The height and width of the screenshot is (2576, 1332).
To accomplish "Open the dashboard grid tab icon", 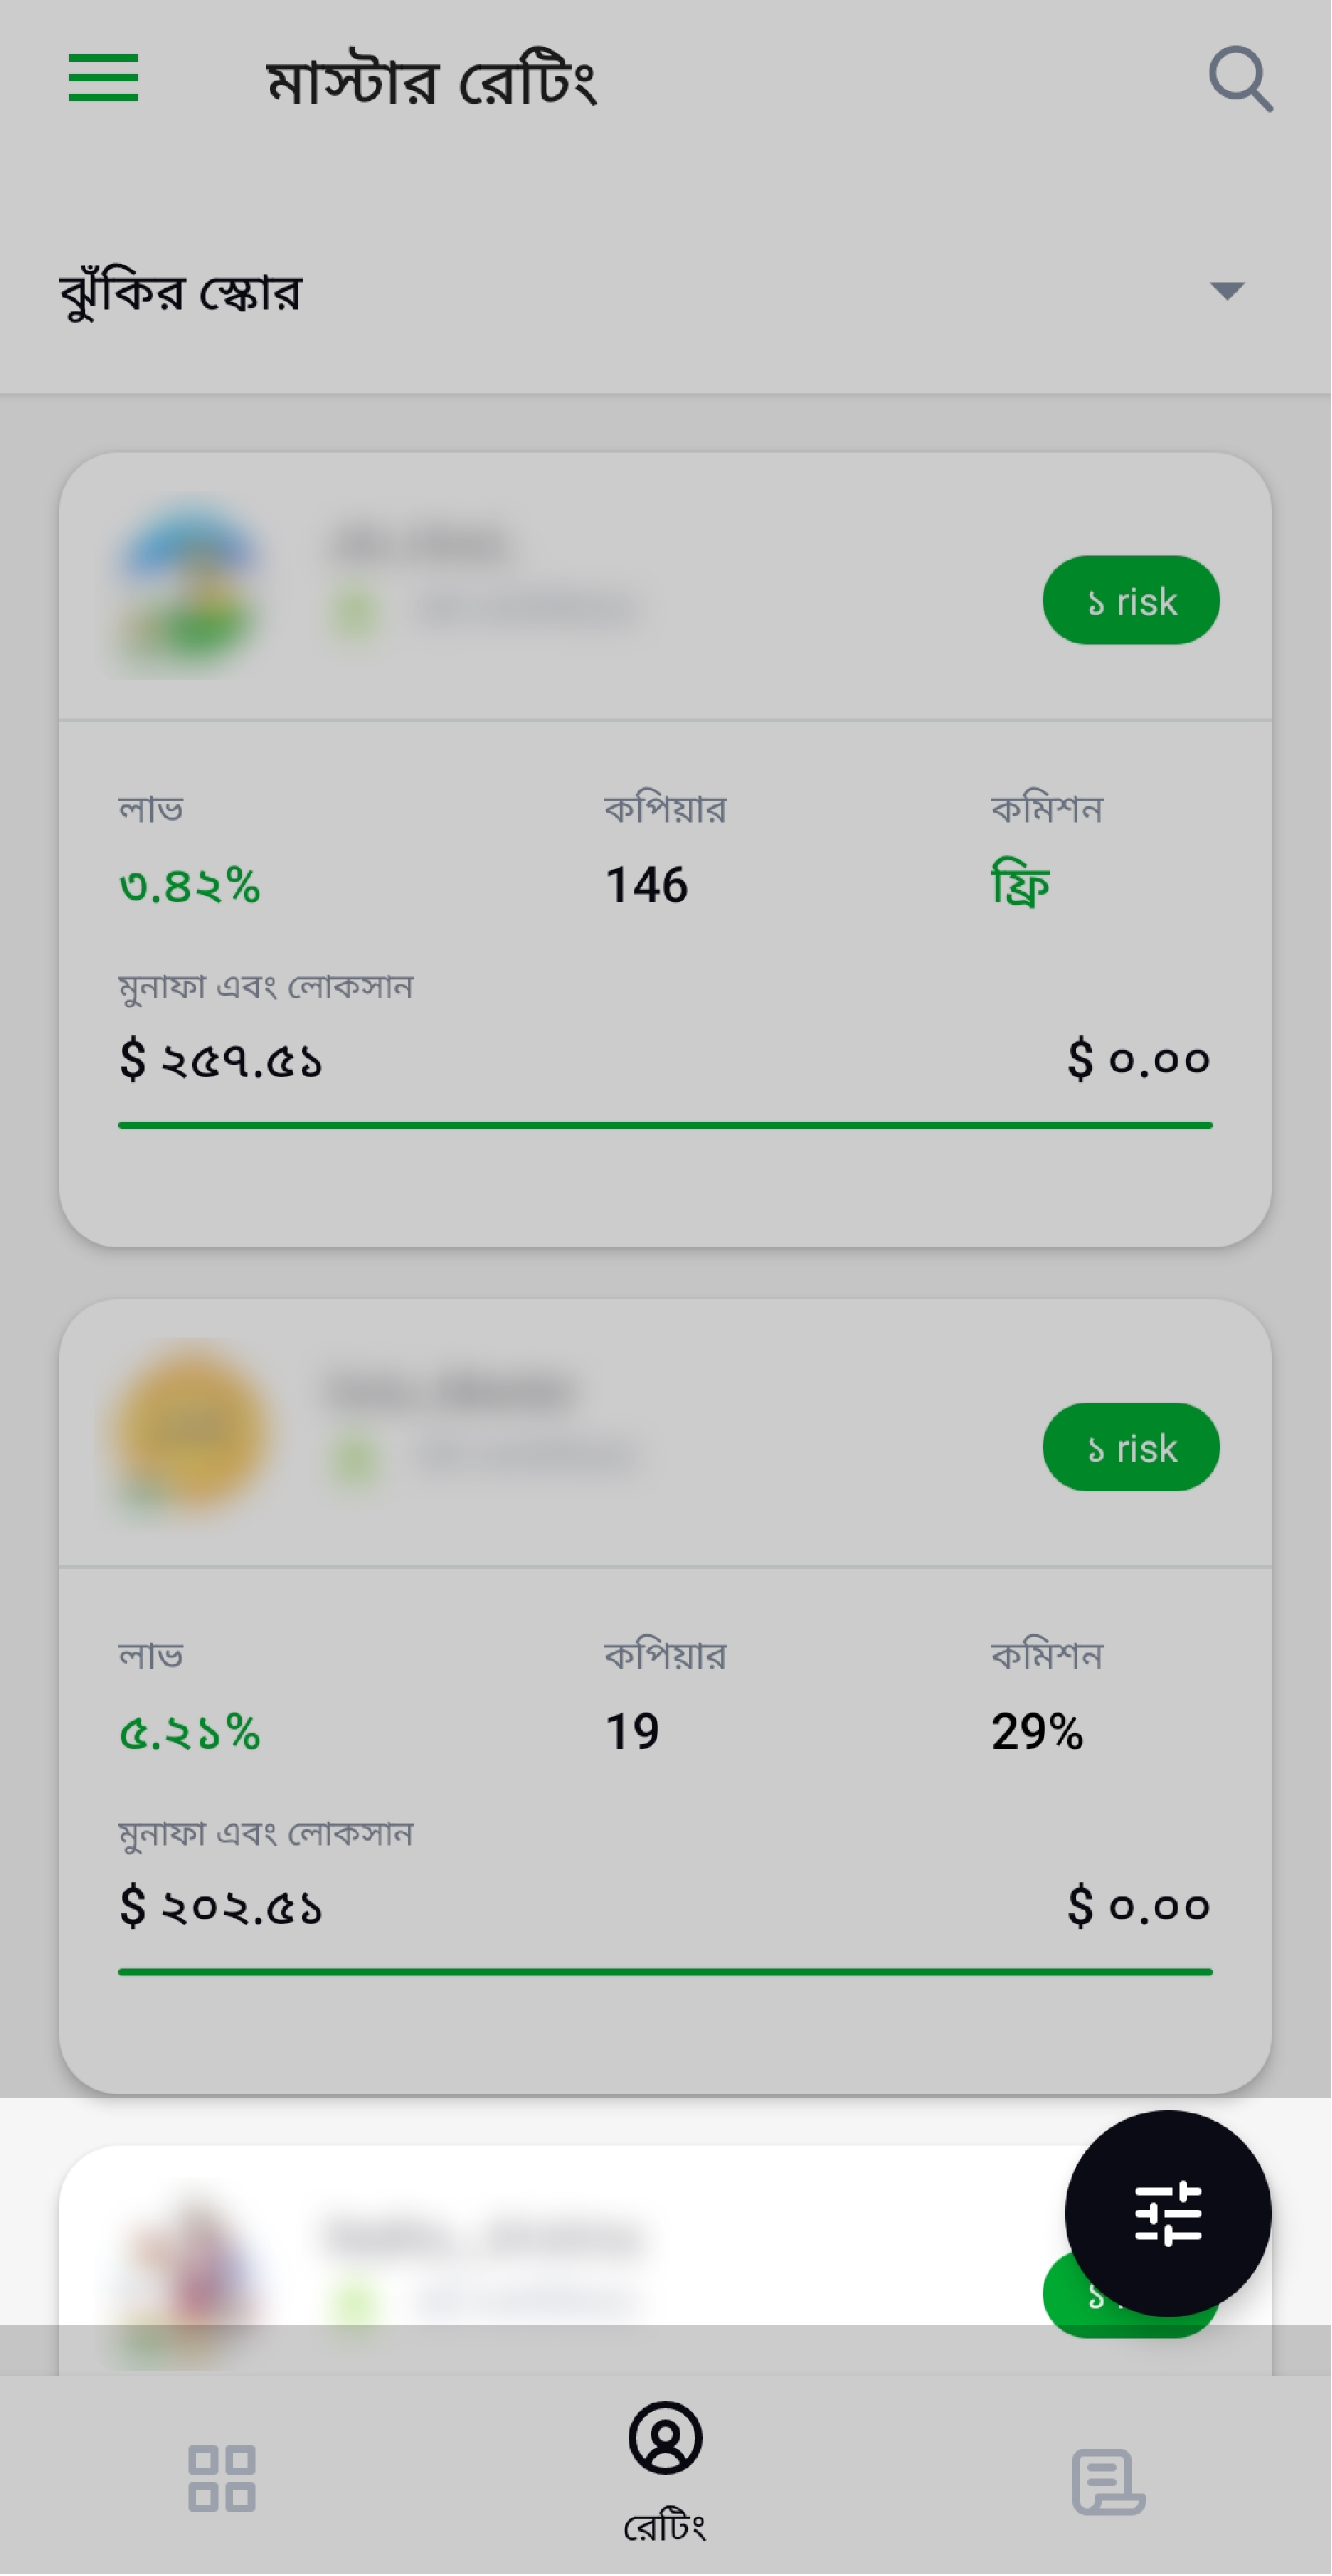I will pyautogui.click(x=222, y=2479).
